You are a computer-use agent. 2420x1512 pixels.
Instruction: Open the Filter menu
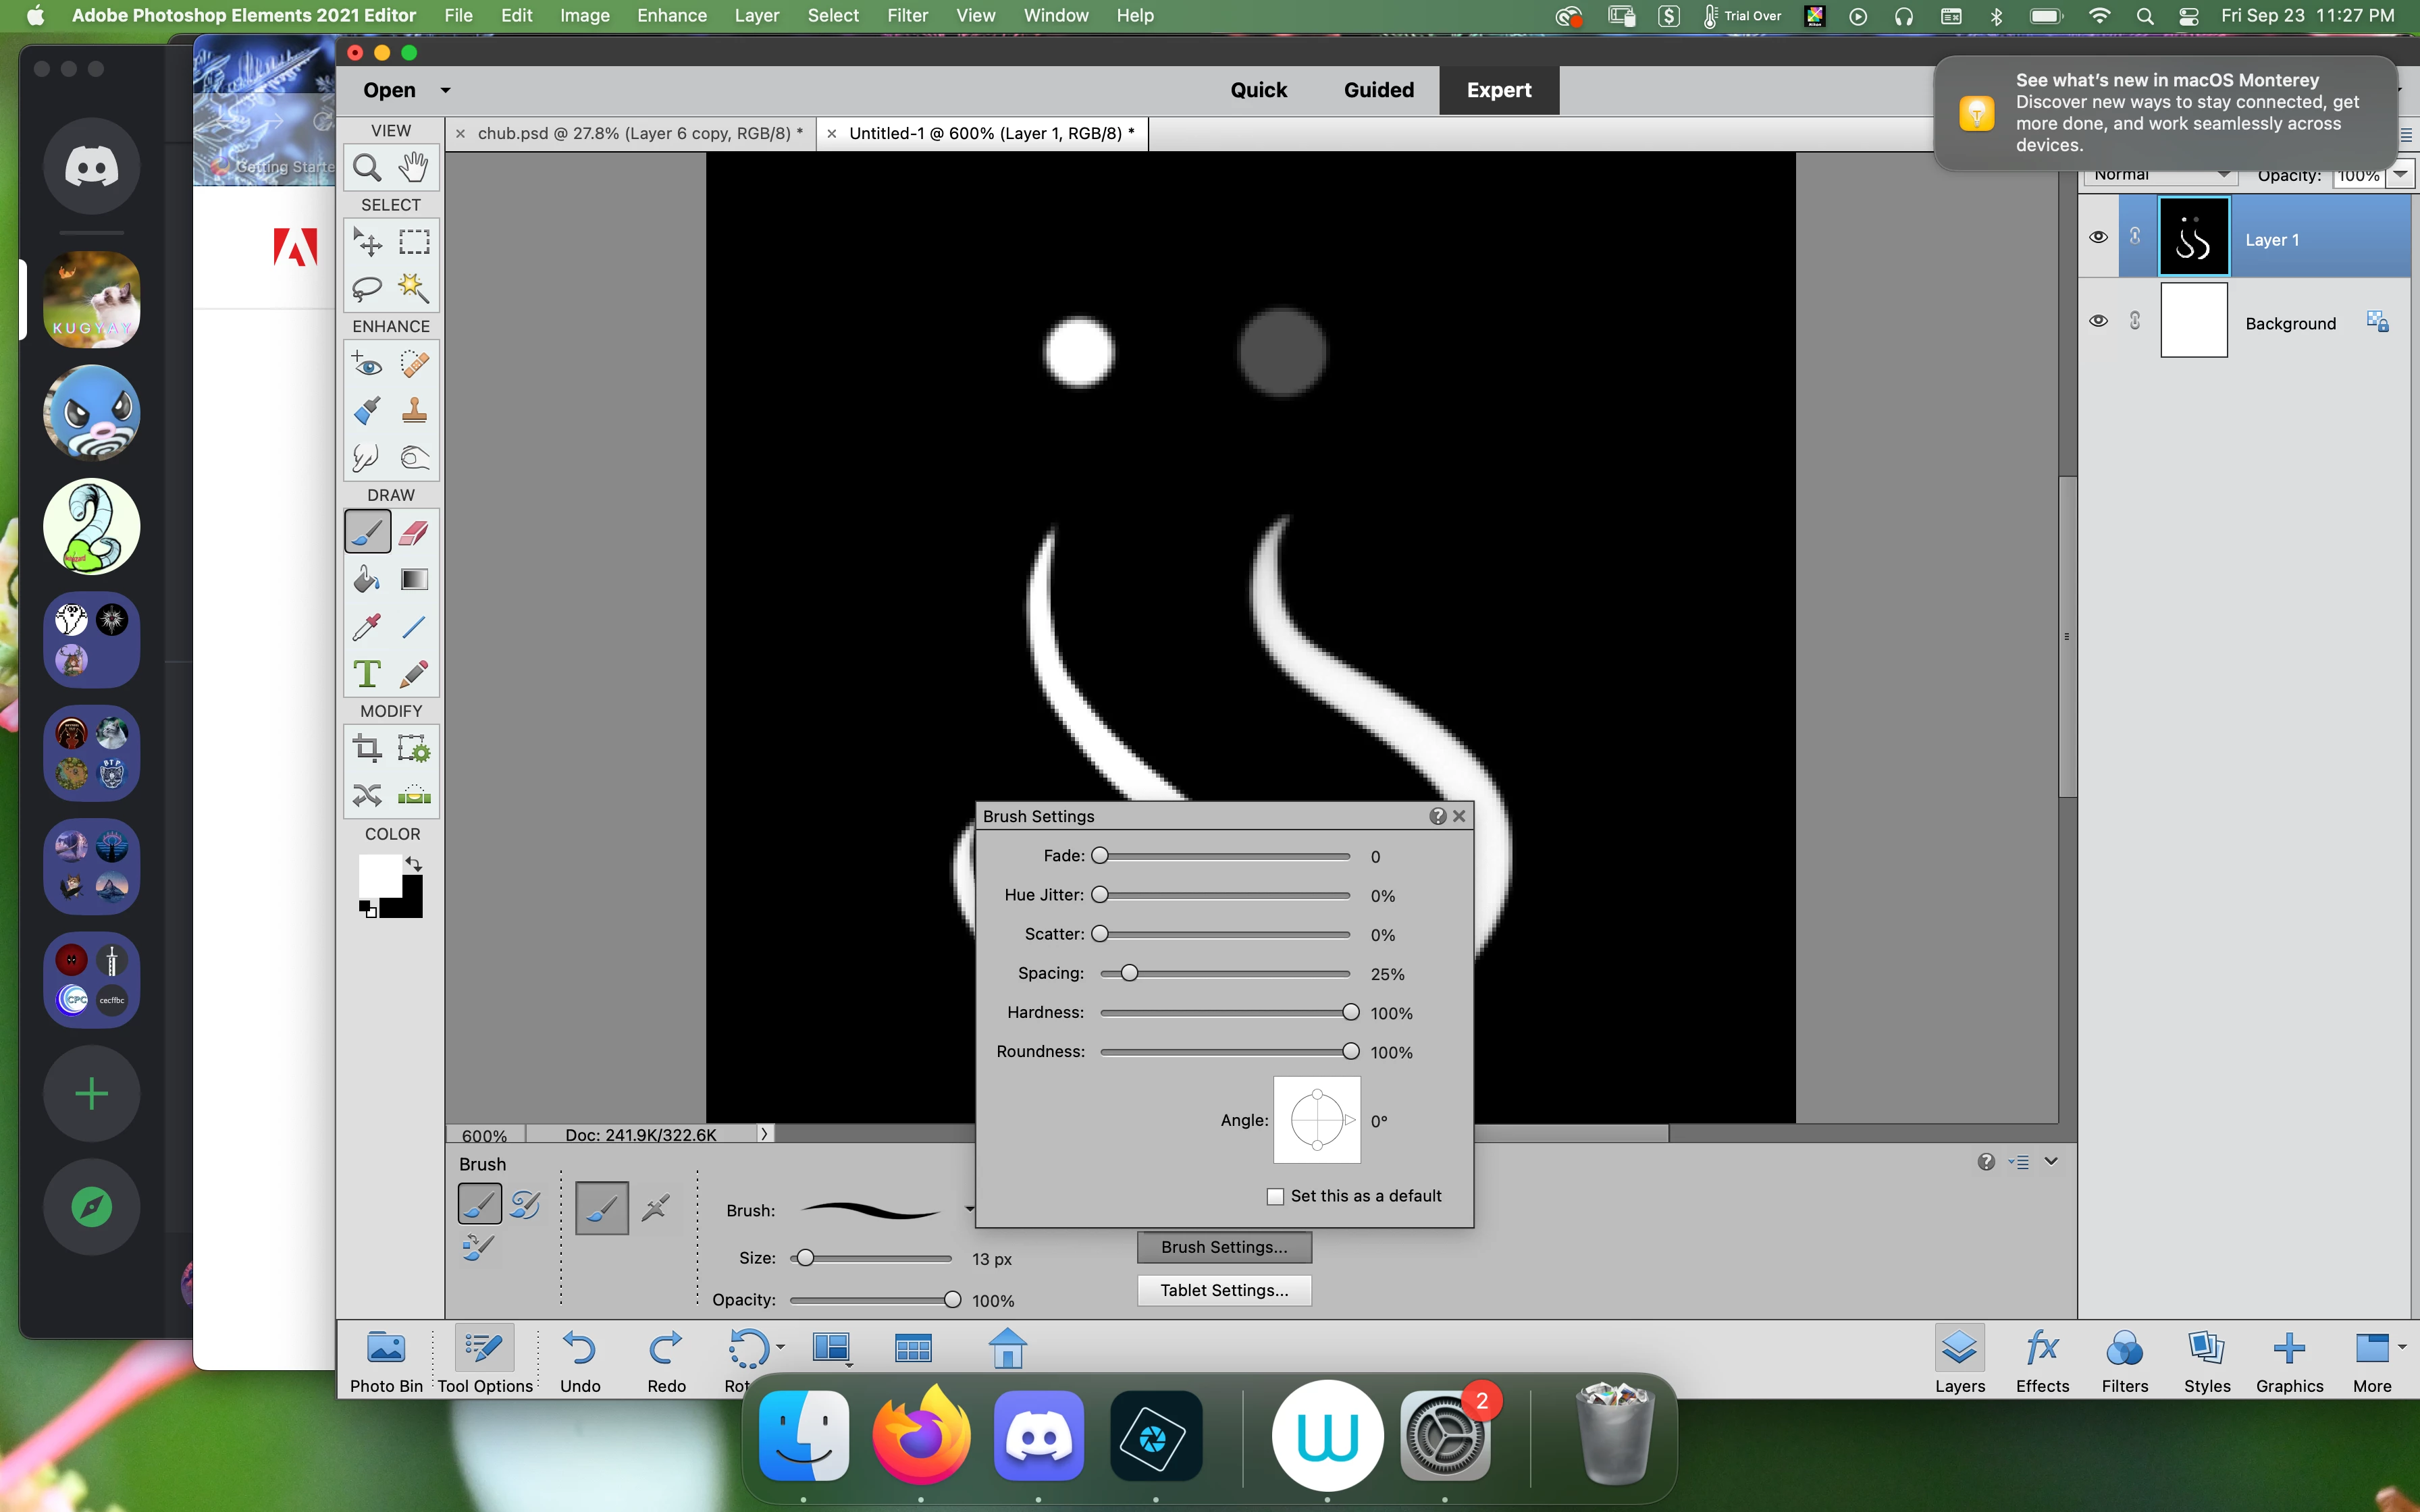coord(907,15)
